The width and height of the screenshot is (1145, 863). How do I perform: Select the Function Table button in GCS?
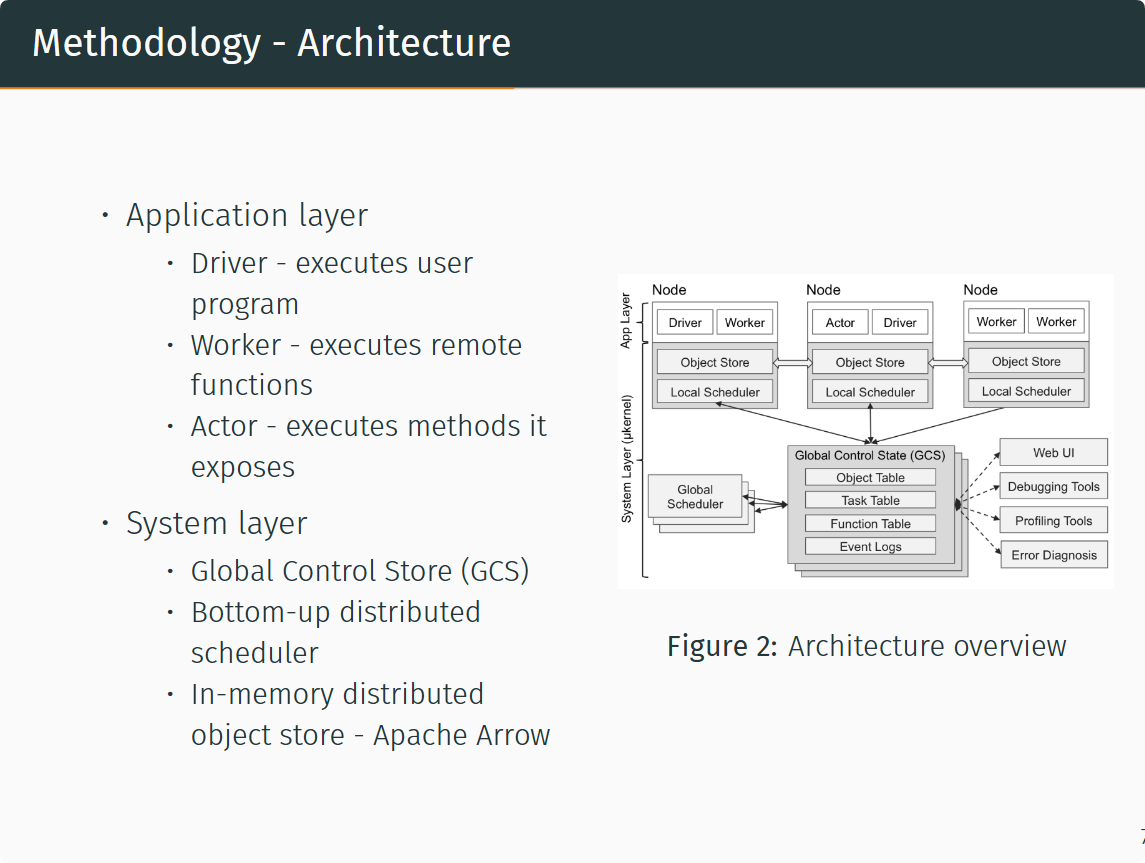870,523
